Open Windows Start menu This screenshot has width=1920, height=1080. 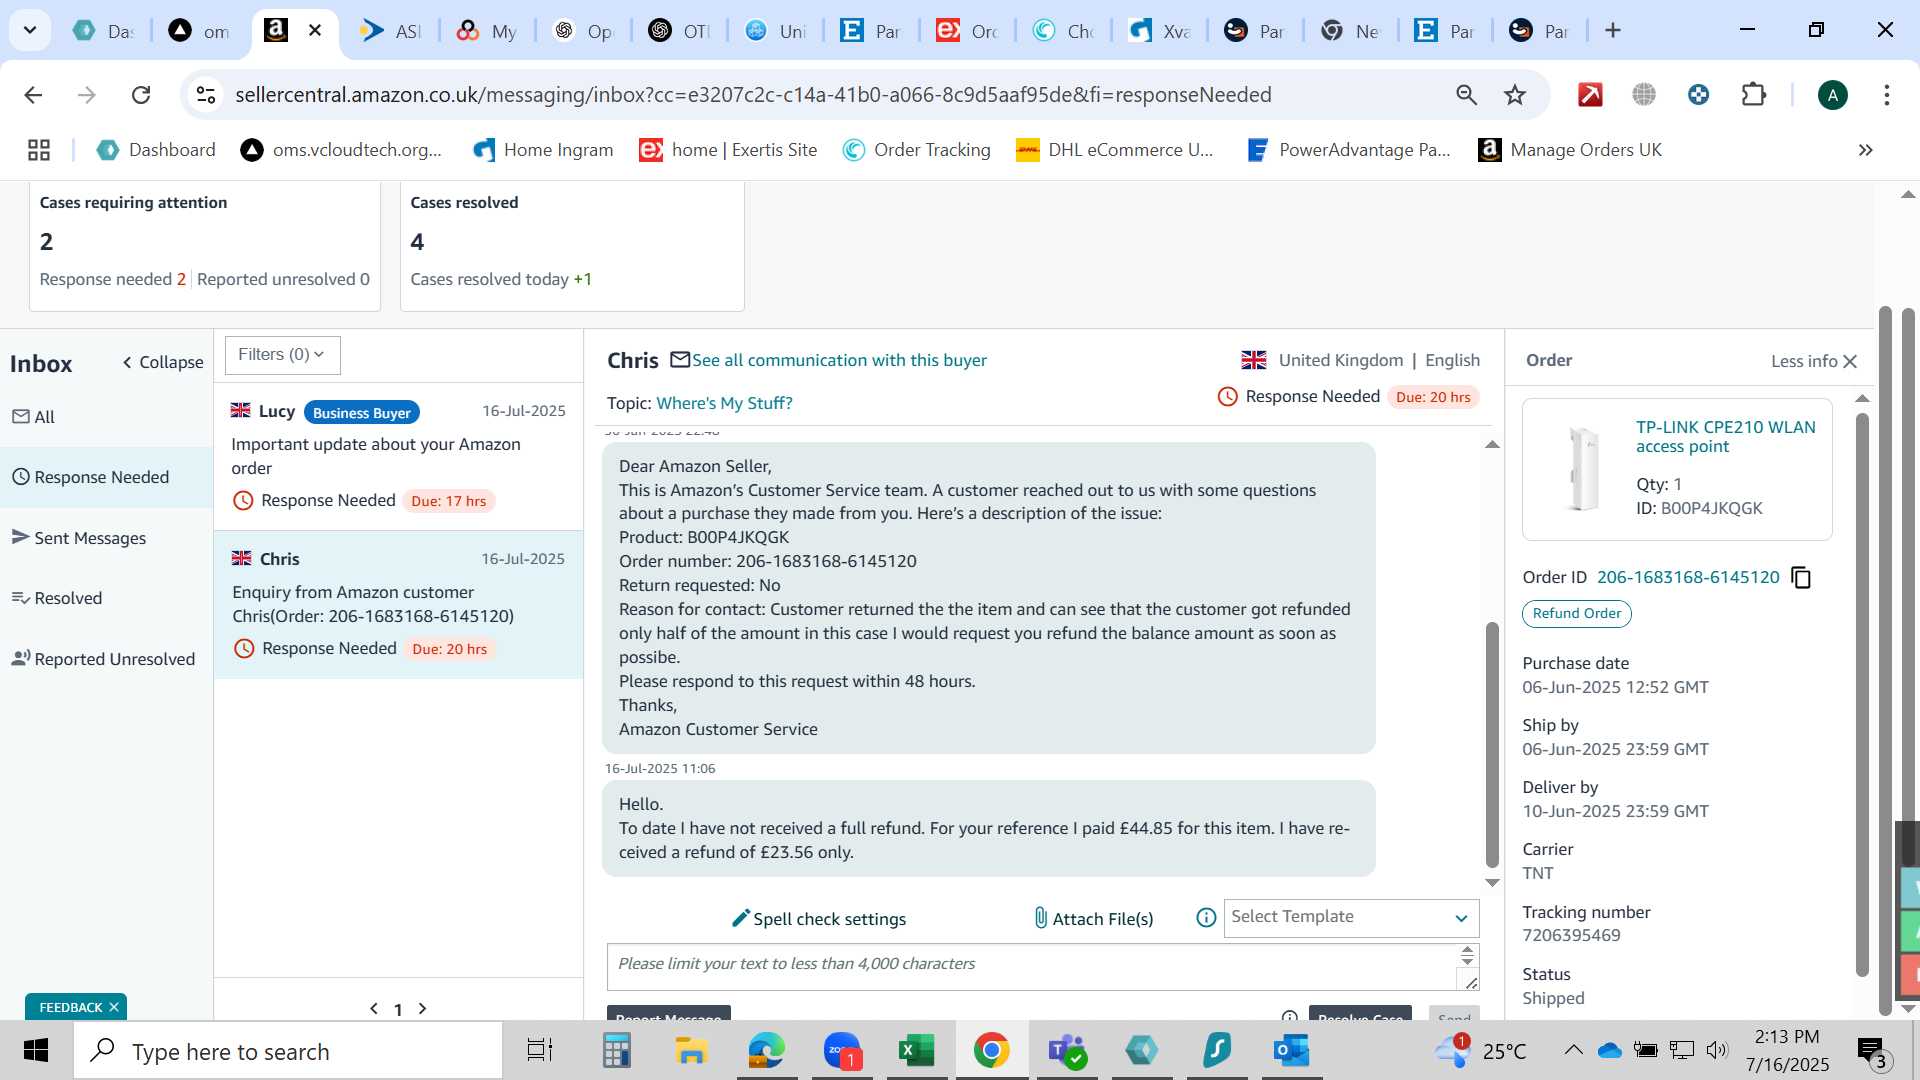pos(36,1051)
